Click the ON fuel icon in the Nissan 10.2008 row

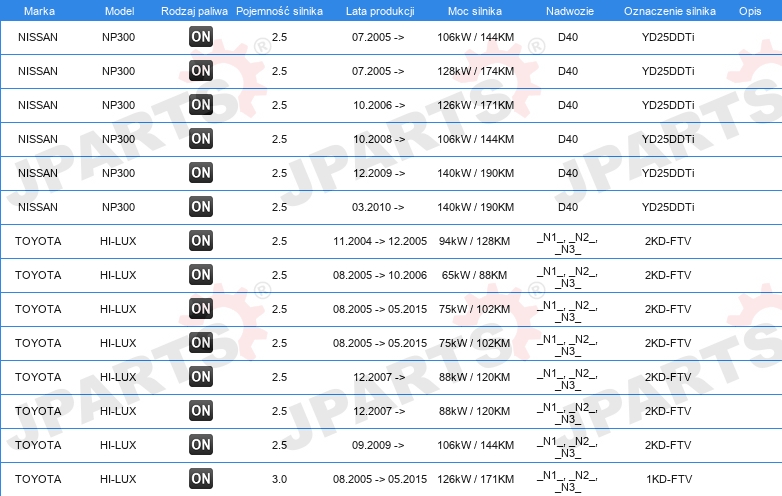(x=201, y=139)
